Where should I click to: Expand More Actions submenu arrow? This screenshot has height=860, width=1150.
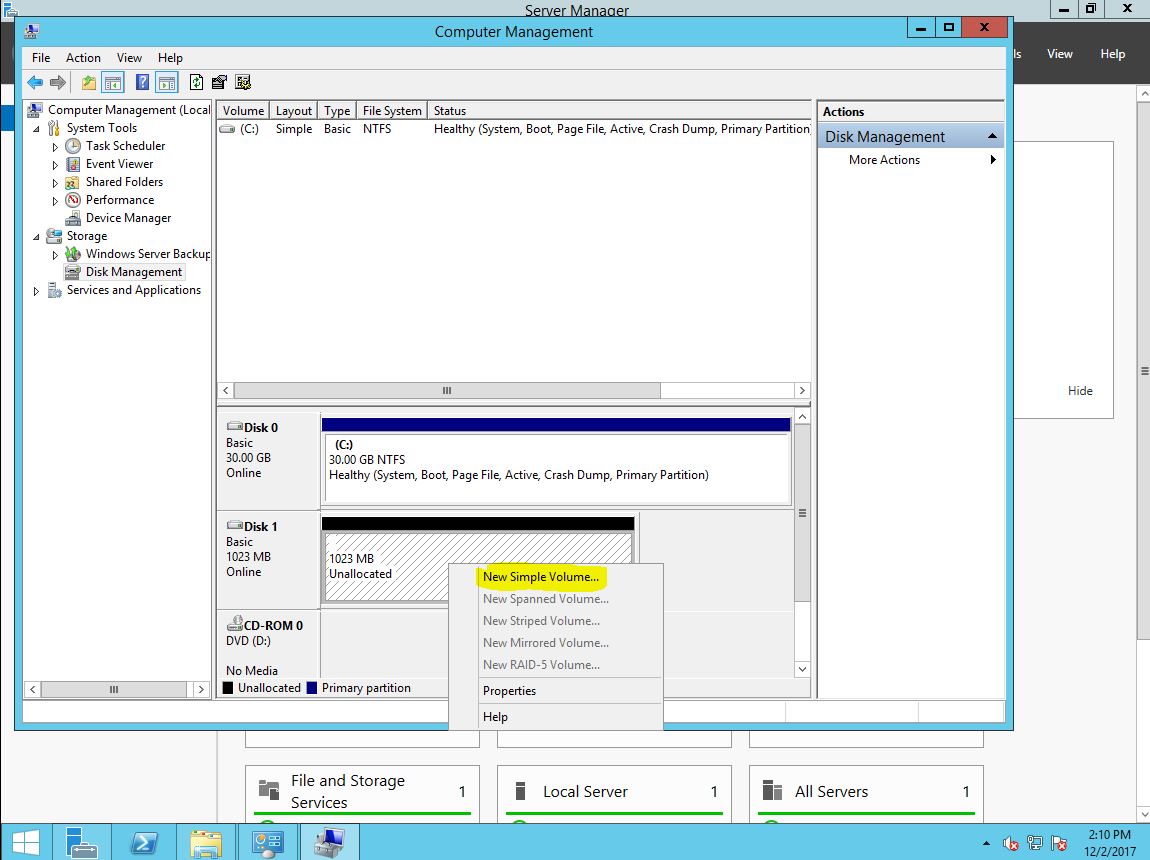(993, 160)
